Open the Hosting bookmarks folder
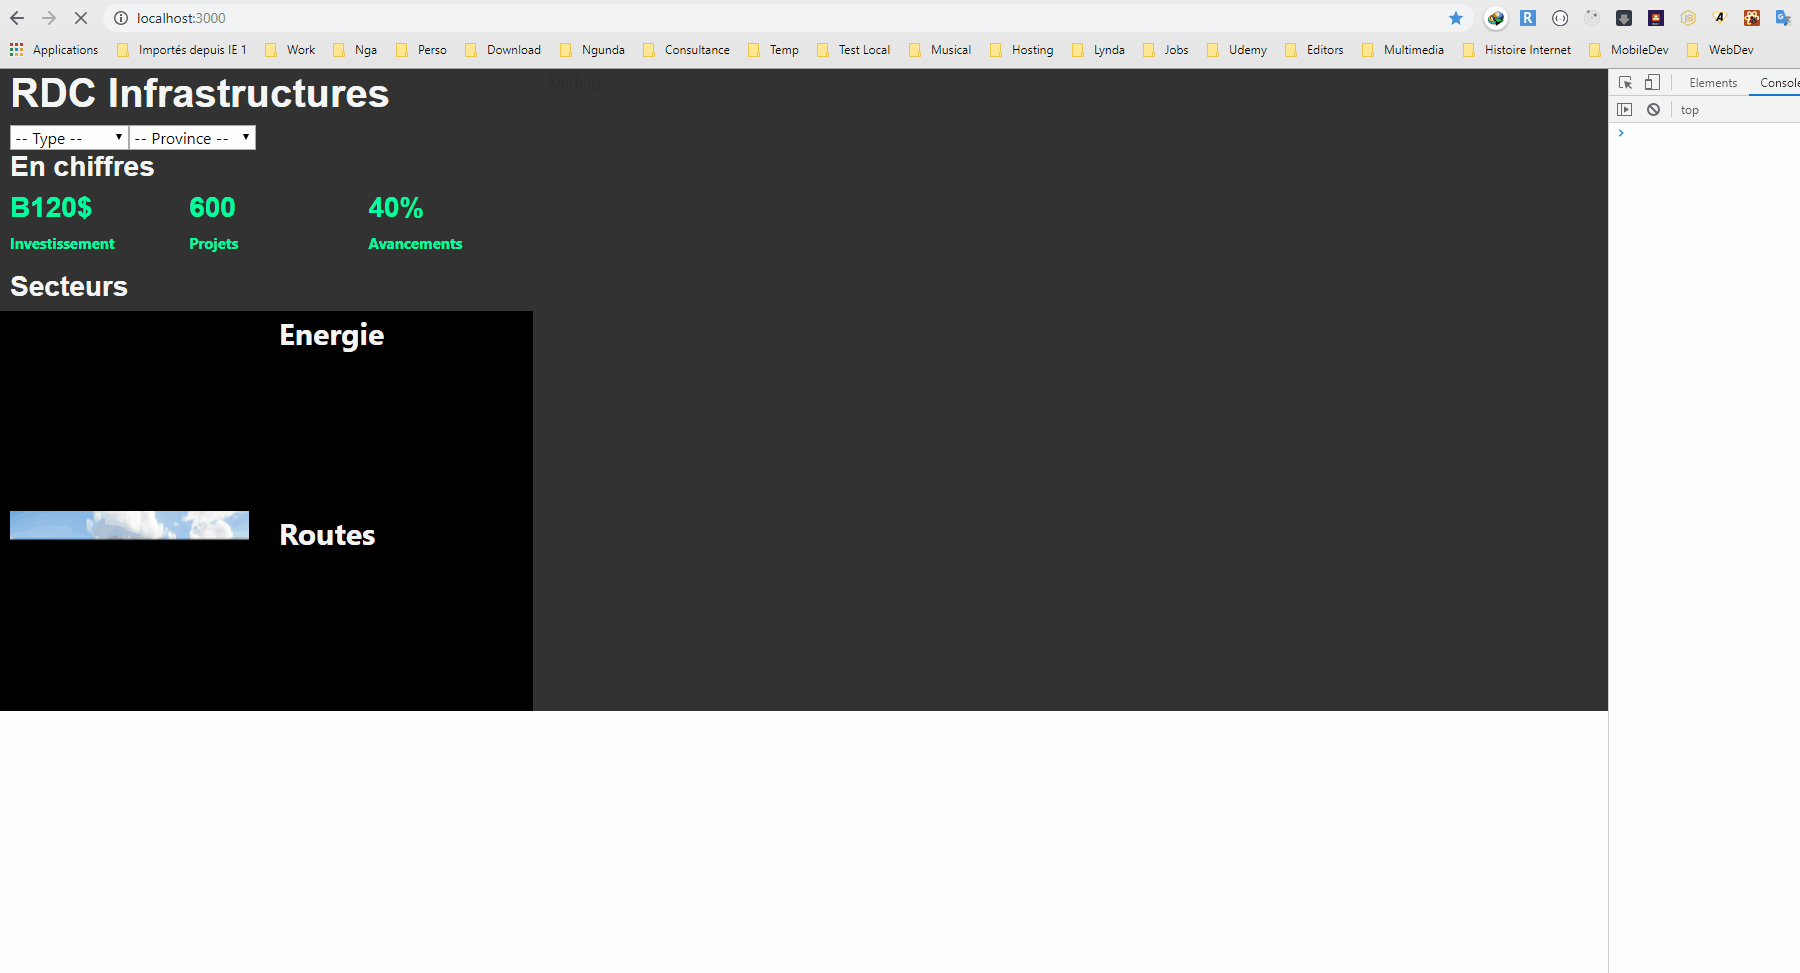1800x973 pixels. [1021, 50]
